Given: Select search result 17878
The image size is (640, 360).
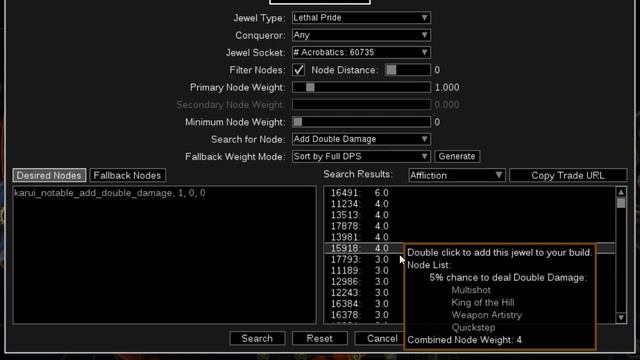Looking at the screenshot, I should click(x=469, y=226).
